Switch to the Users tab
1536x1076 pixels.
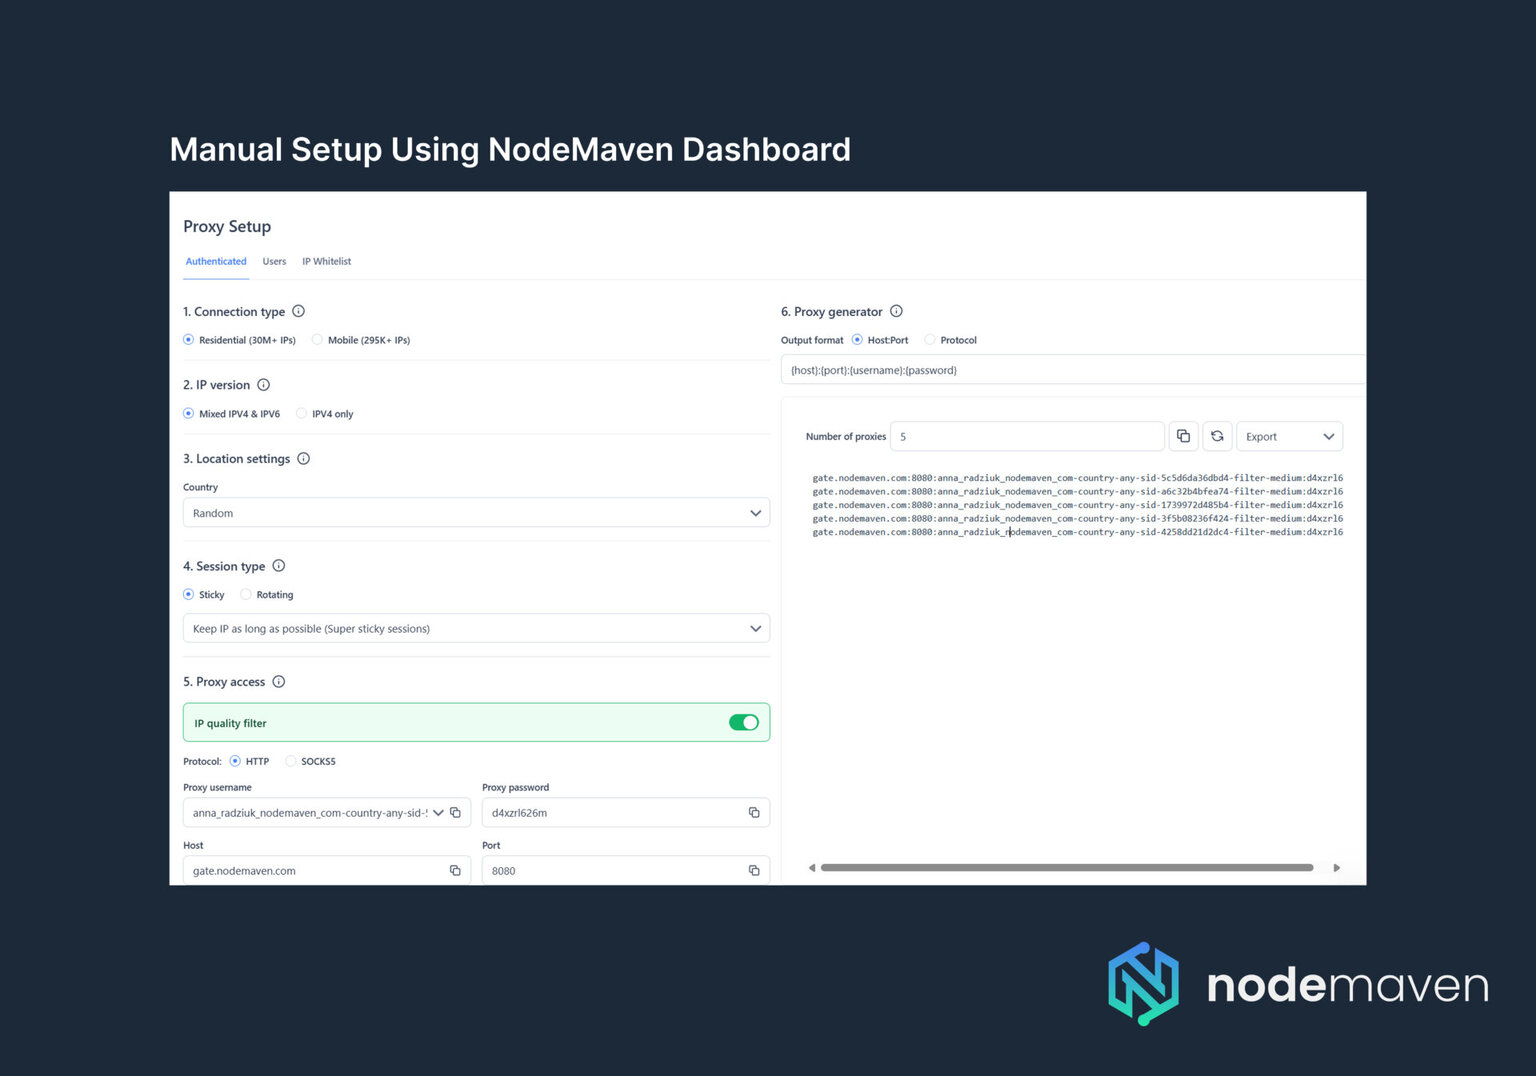274,261
